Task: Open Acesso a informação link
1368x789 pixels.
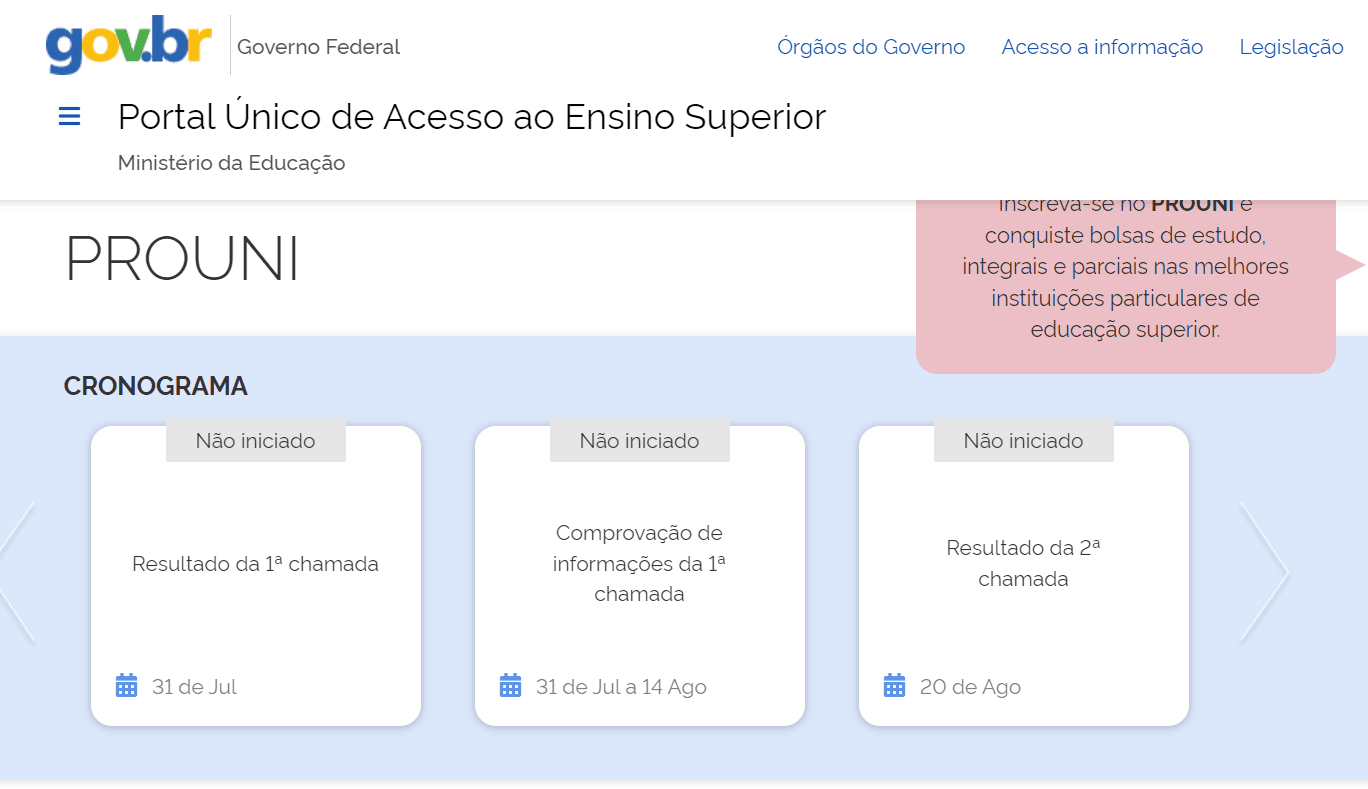Action: (x=1102, y=47)
